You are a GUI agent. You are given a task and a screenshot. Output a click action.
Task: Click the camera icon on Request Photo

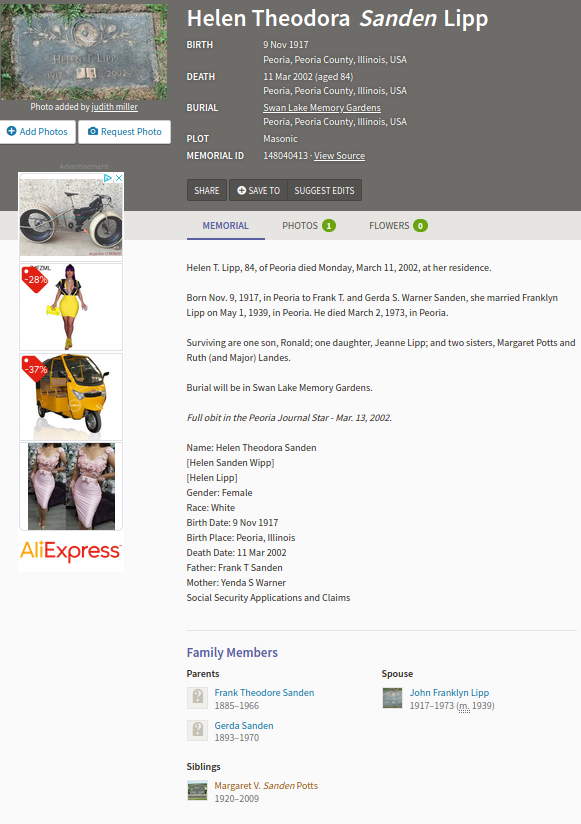coord(93,131)
